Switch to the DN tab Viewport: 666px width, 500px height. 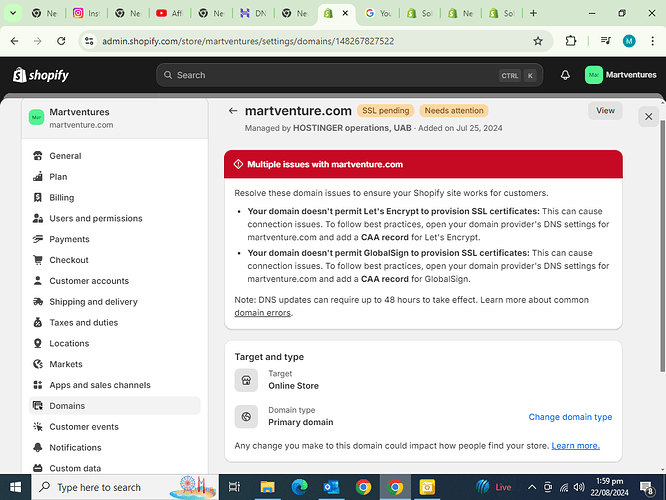point(253,13)
